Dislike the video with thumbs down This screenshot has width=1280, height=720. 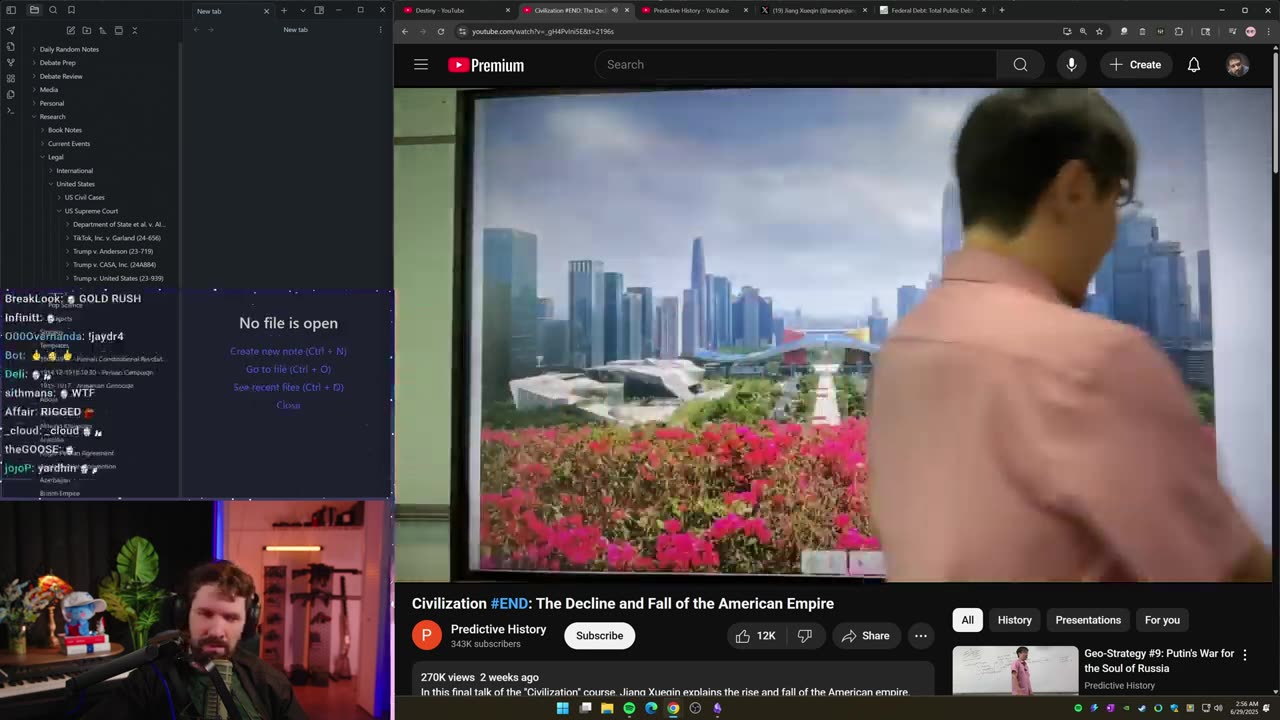[805, 636]
